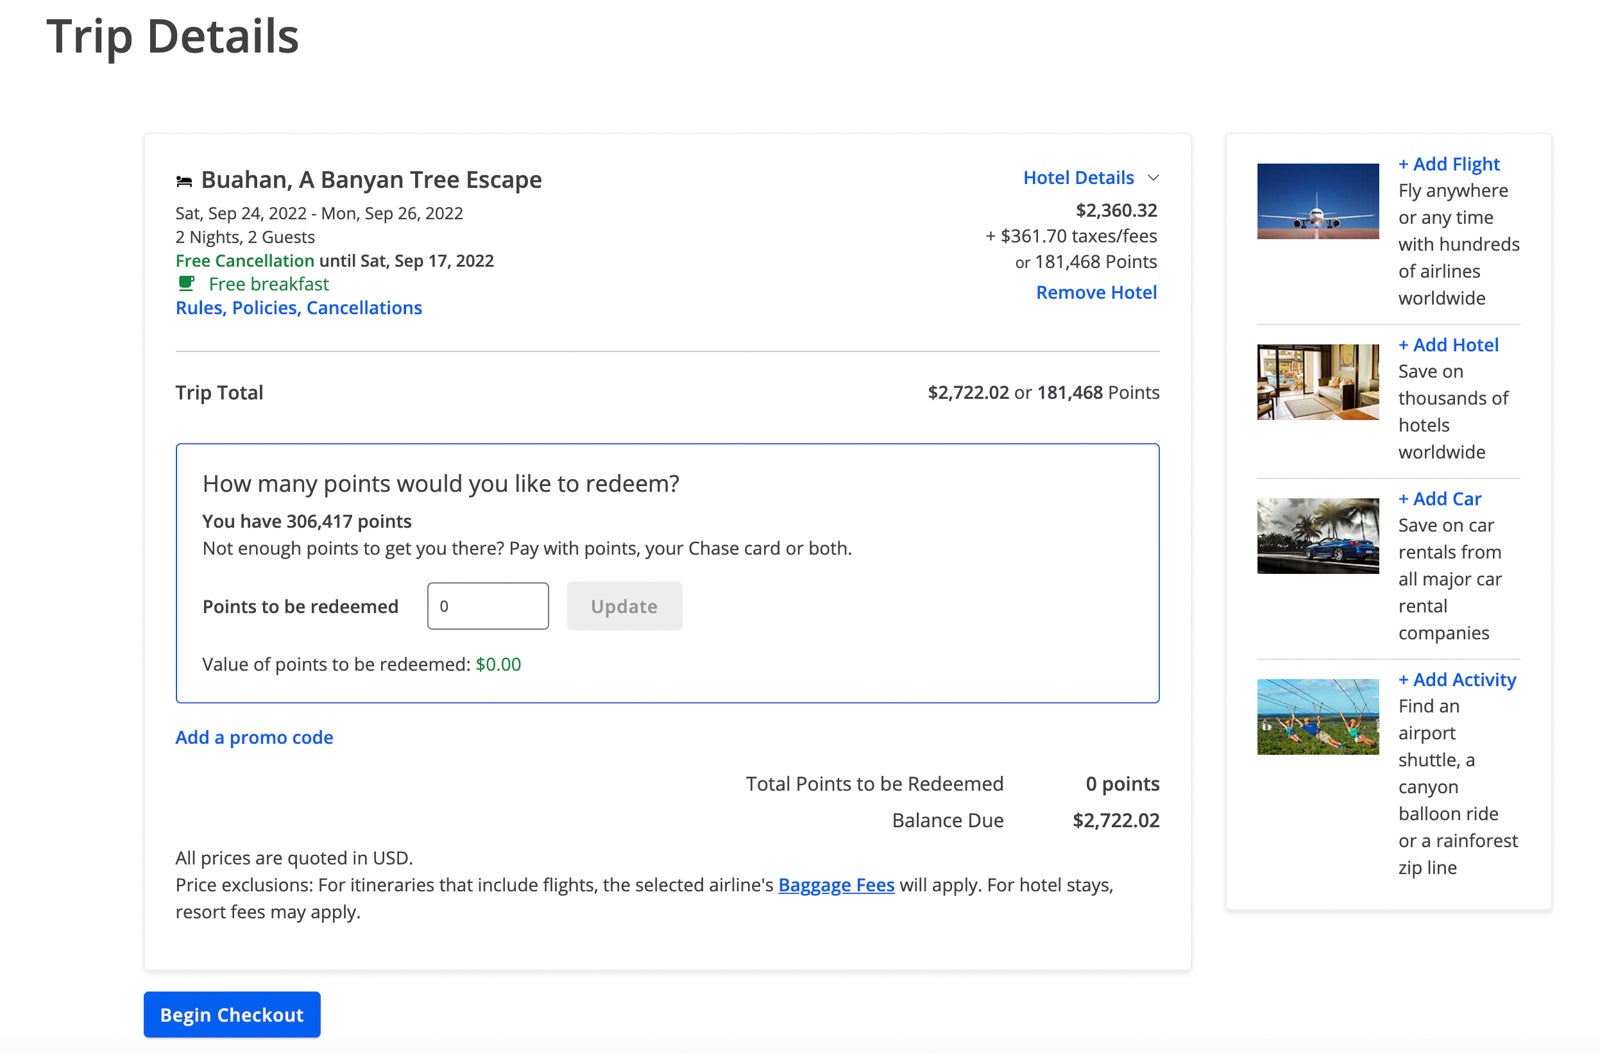Viewport: 1600px width, 1053px height.
Task: Click the hotel bed icon beside Buahan
Action: coord(184,181)
